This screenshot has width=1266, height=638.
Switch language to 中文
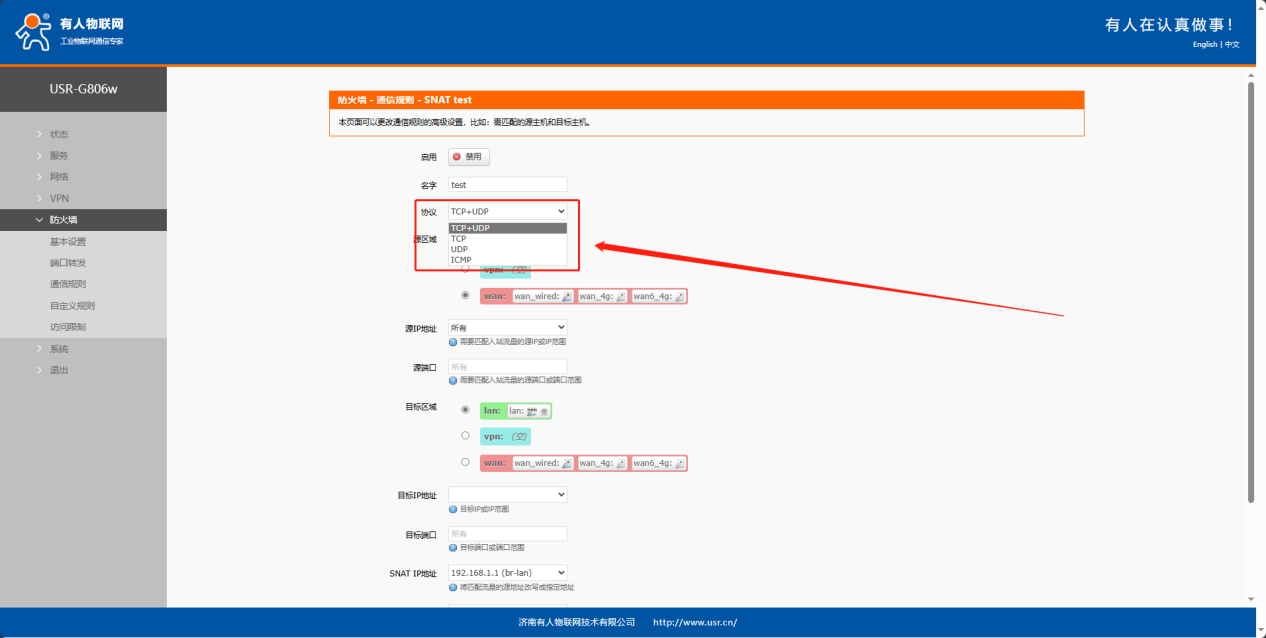(1232, 44)
